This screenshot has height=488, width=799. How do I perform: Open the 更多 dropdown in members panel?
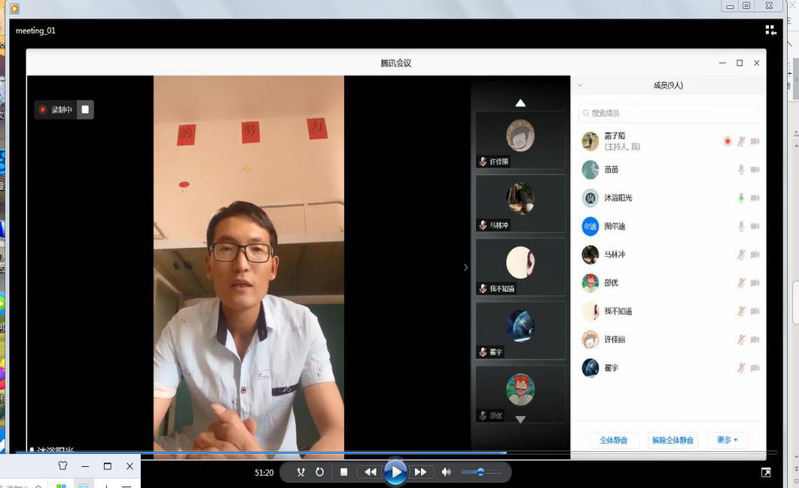[x=727, y=440]
